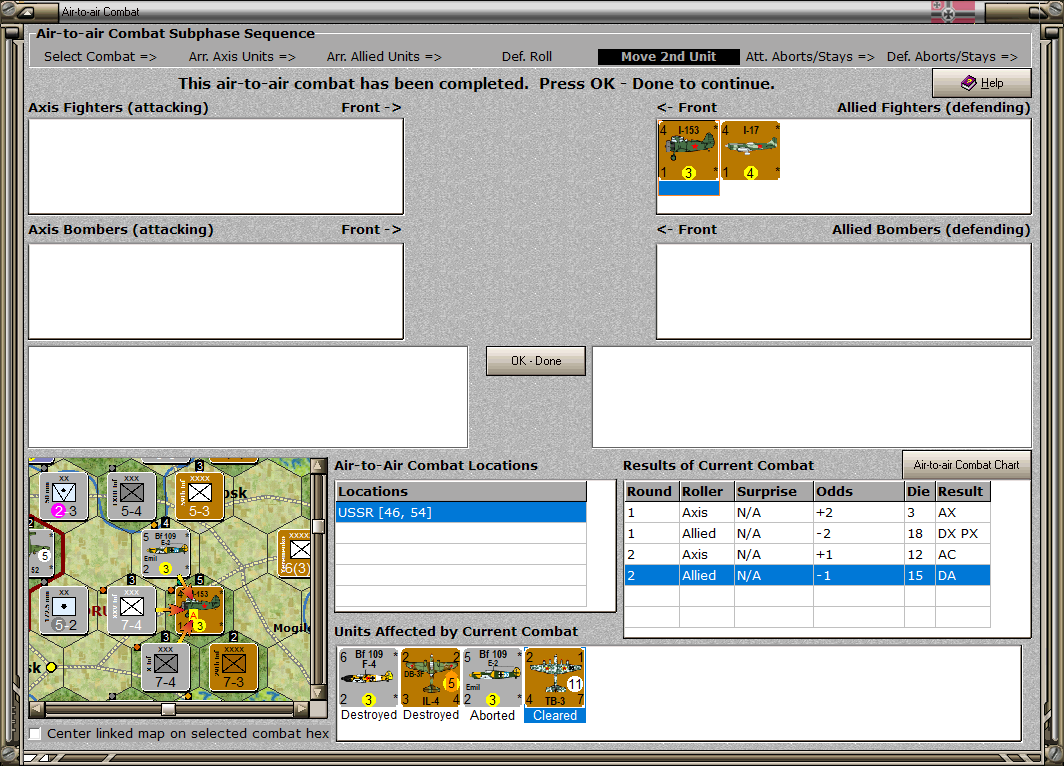Open the Air-to-air Combat Chart
The image size is (1064, 766).
[x=966, y=465]
